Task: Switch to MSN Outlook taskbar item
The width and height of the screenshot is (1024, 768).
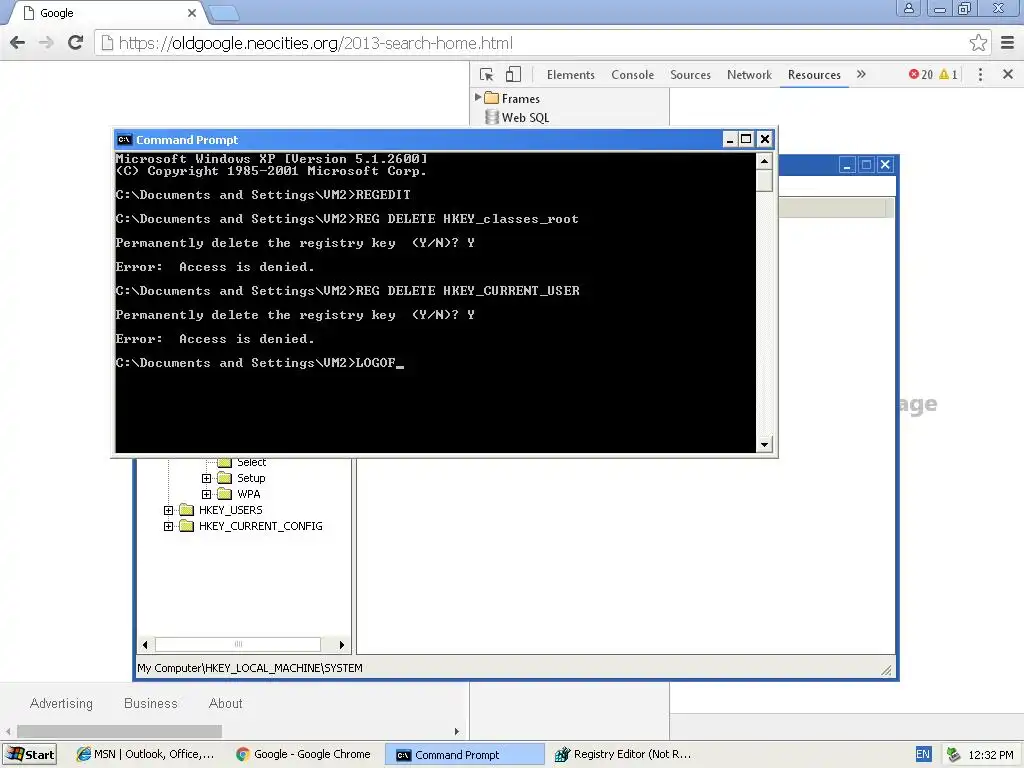Action: [x=145, y=754]
